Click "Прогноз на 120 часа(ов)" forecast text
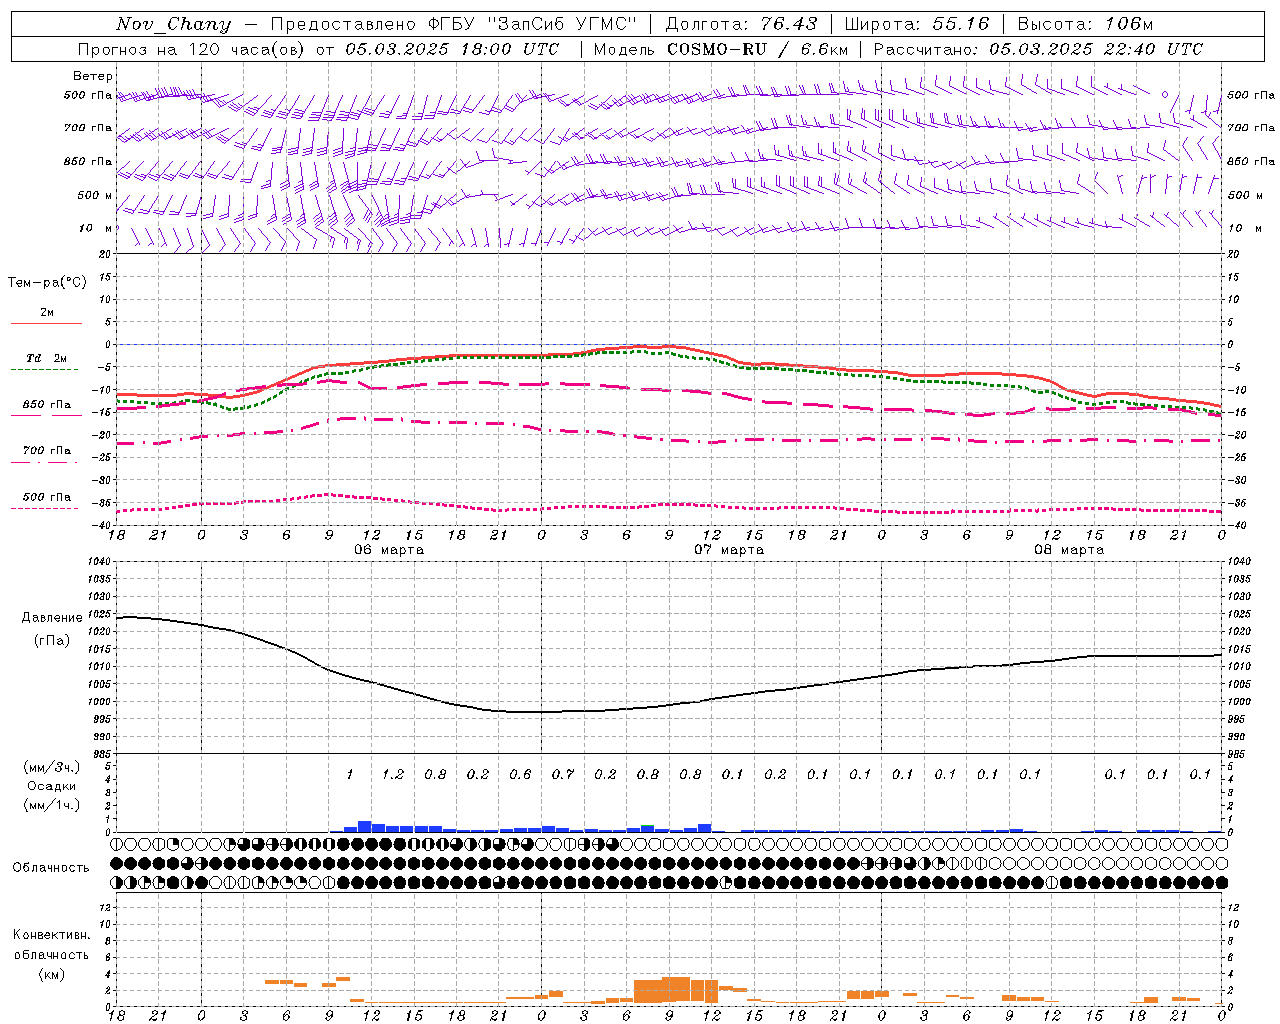This screenshot has width=1280, height=1024. pyautogui.click(x=192, y=49)
